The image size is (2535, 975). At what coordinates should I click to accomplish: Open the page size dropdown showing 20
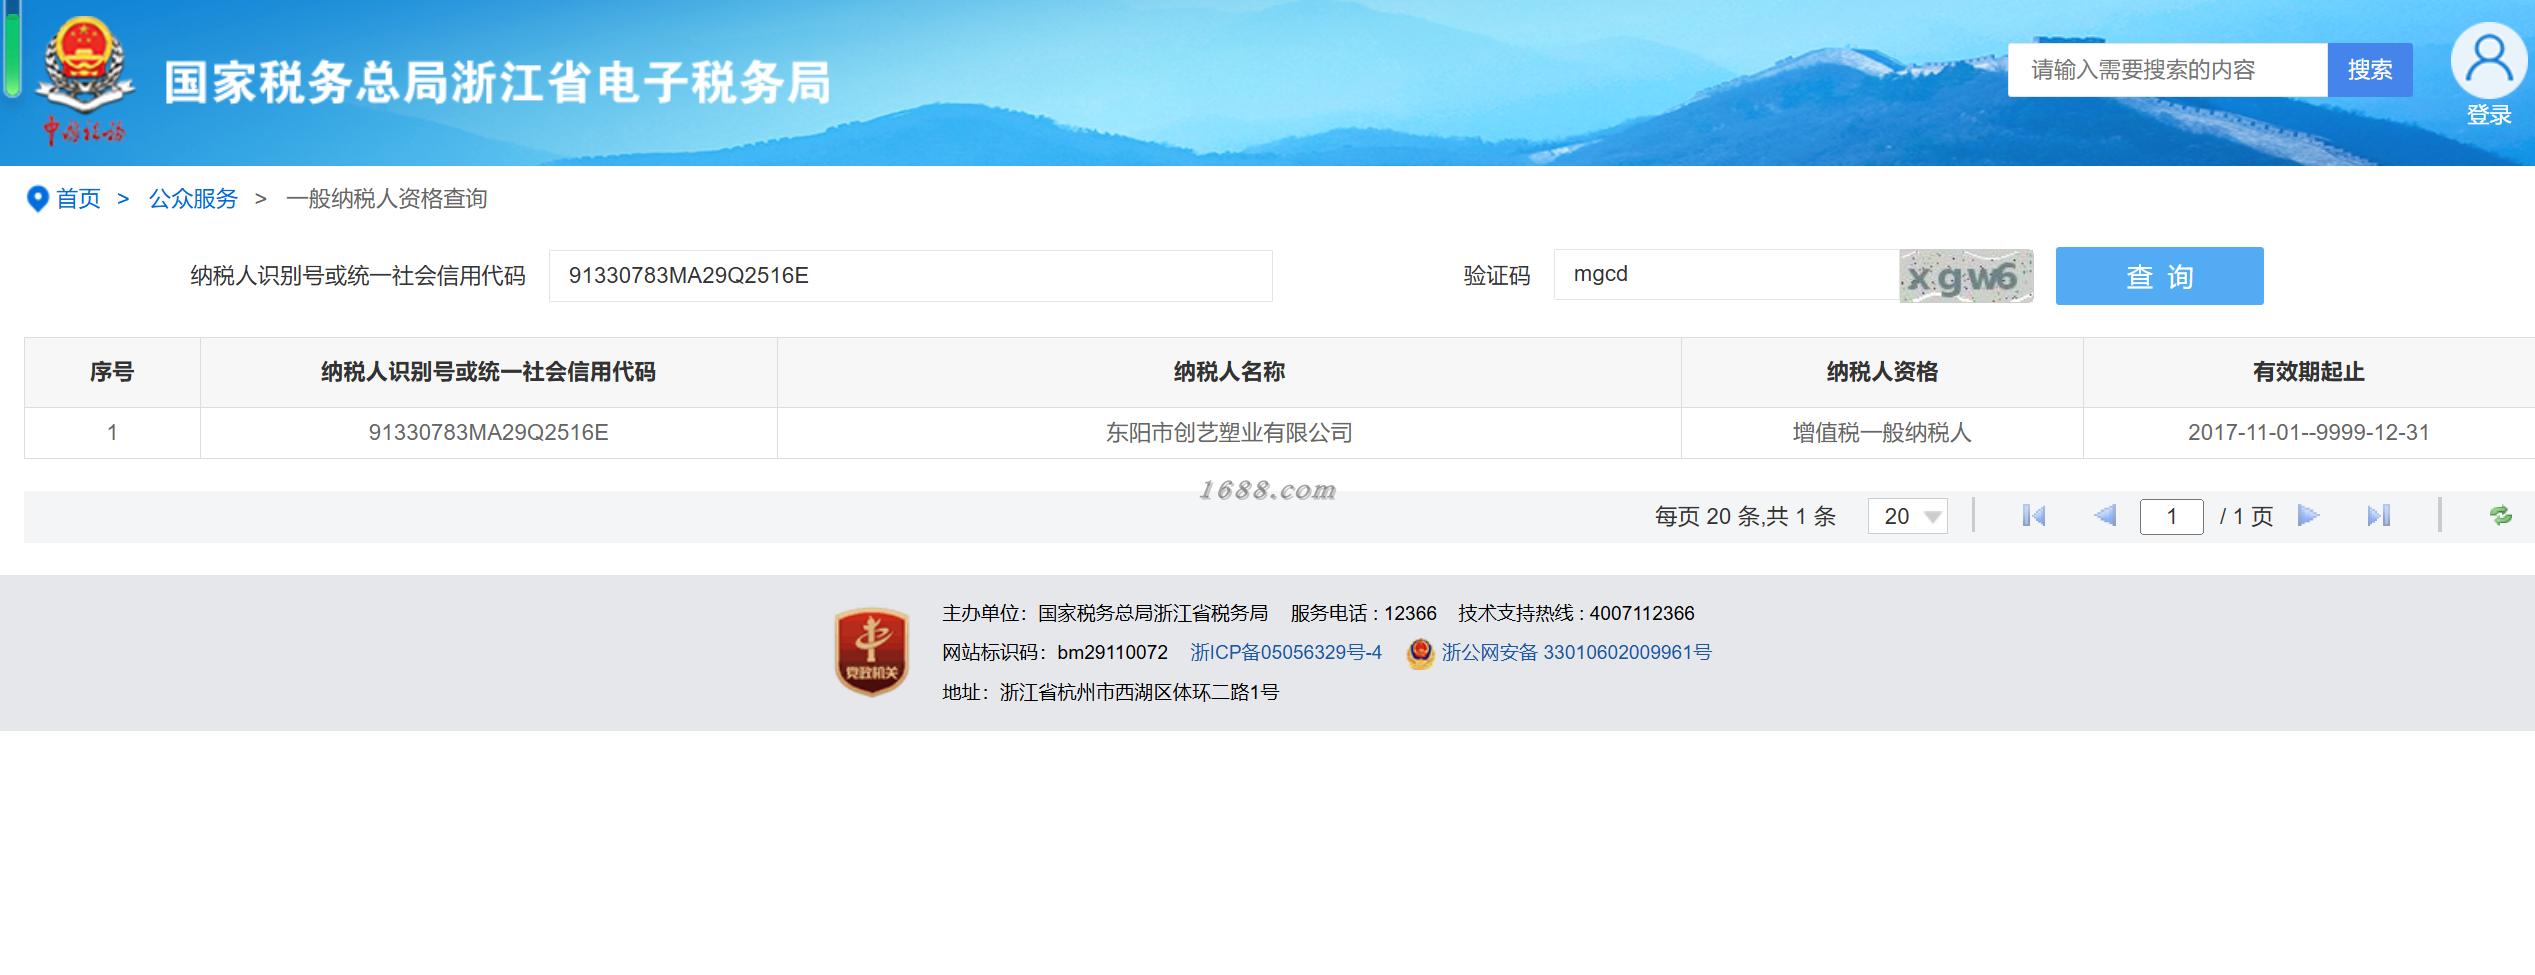click(x=1907, y=516)
